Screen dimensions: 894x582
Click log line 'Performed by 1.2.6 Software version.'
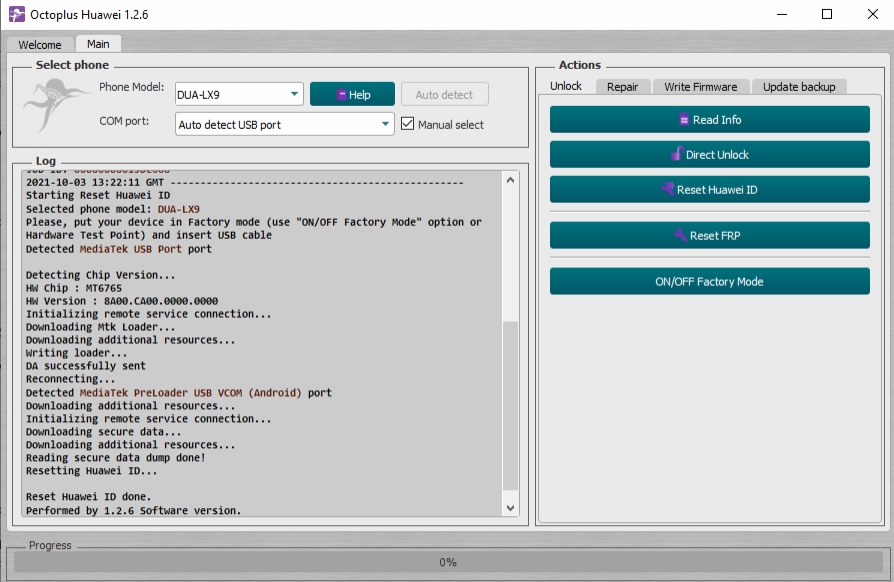pos(133,510)
